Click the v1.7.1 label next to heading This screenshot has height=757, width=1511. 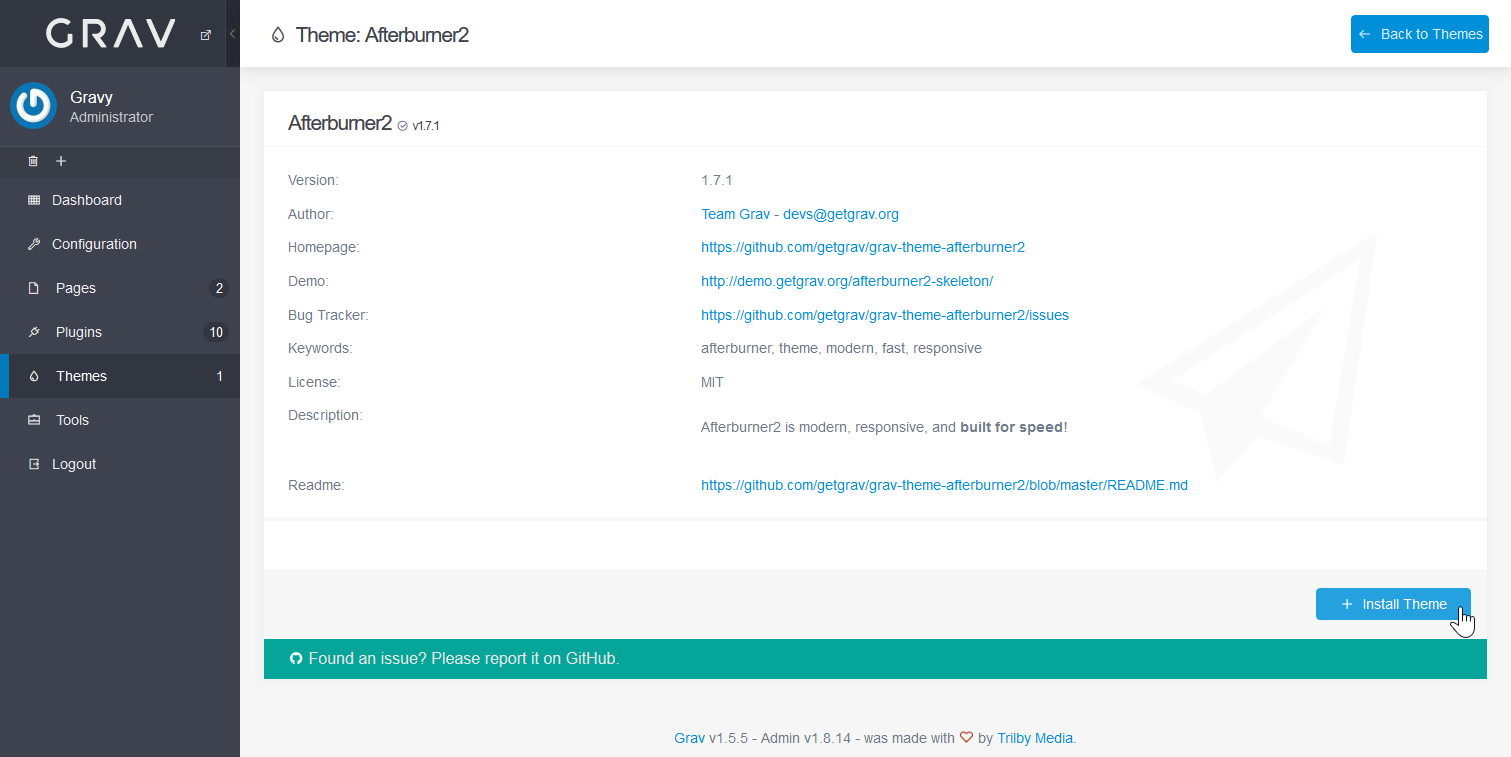click(426, 126)
